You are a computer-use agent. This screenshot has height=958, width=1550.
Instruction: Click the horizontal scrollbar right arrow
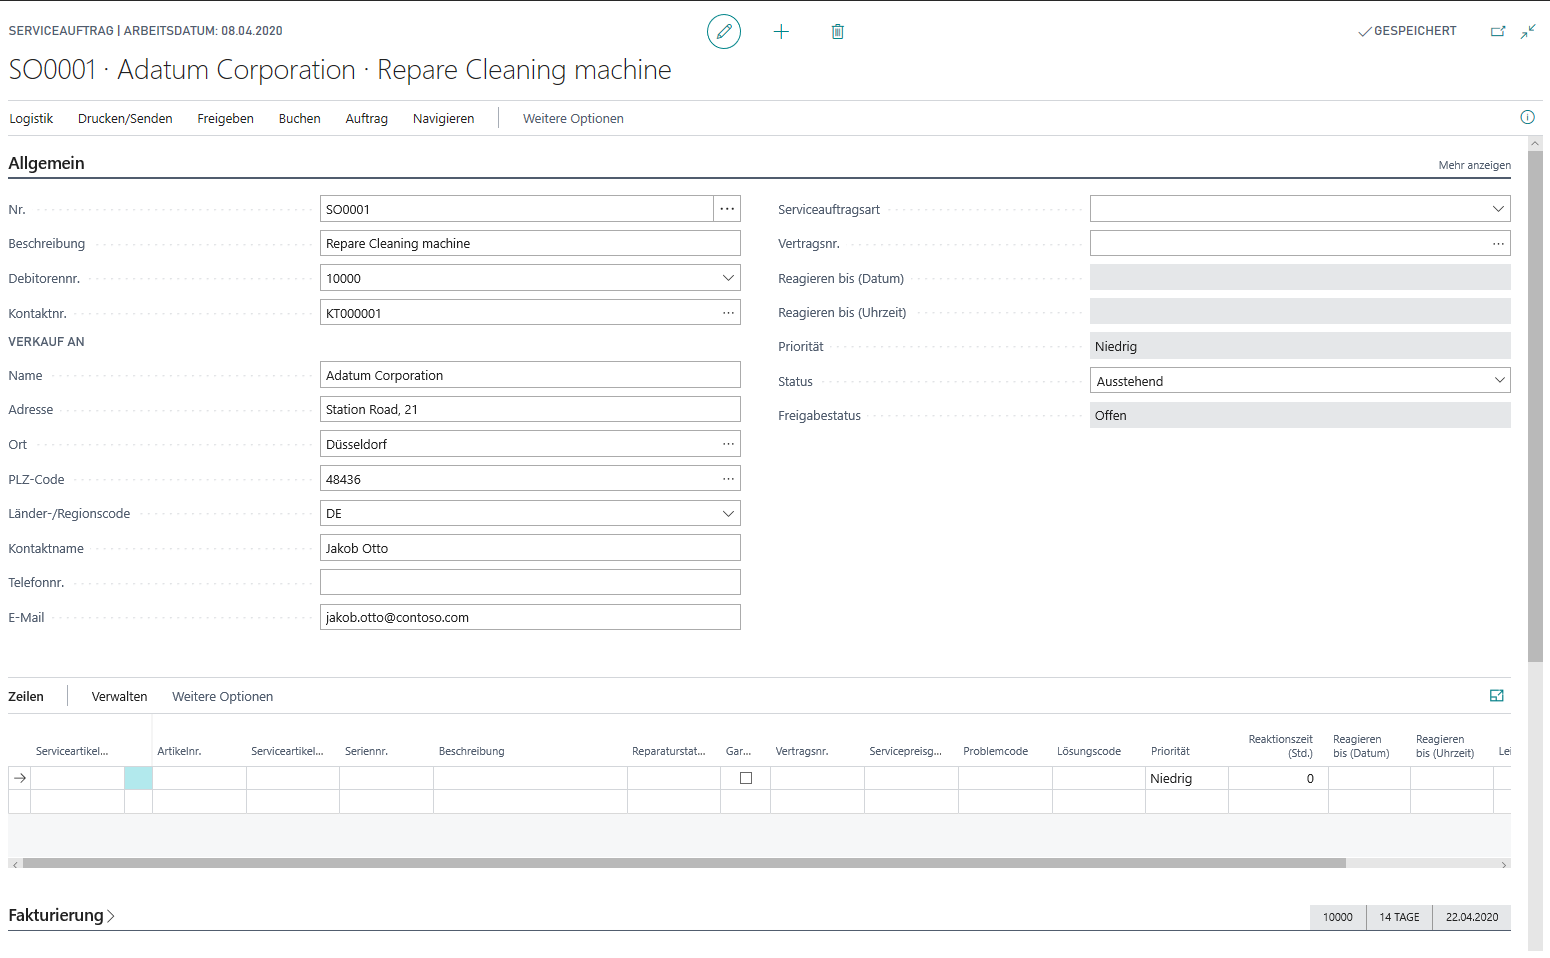tap(1504, 863)
